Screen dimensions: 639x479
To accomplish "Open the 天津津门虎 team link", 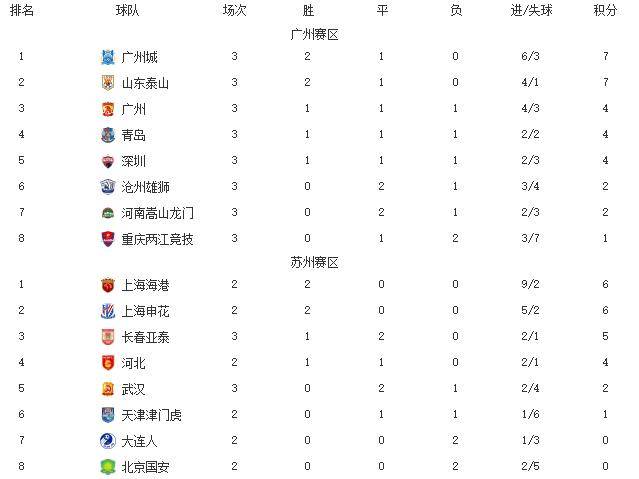I will 152,415.
